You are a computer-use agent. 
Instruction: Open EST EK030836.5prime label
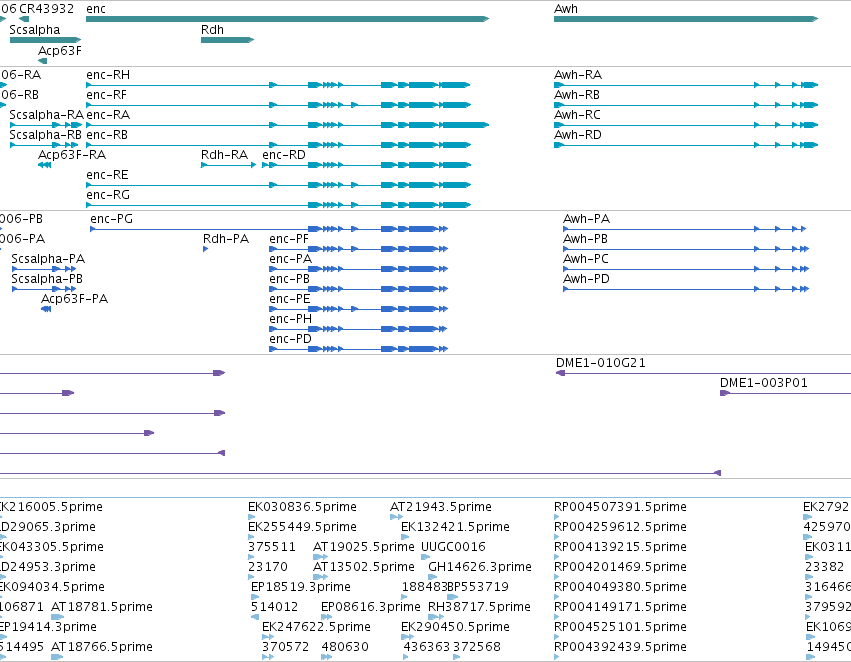(x=302, y=507)
